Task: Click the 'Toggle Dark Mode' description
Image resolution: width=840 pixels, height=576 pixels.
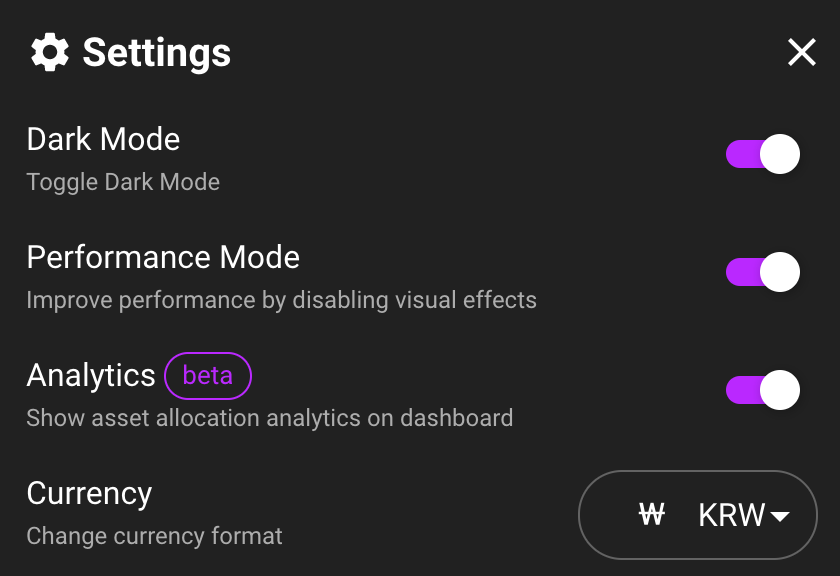Action: pos(123,182)
